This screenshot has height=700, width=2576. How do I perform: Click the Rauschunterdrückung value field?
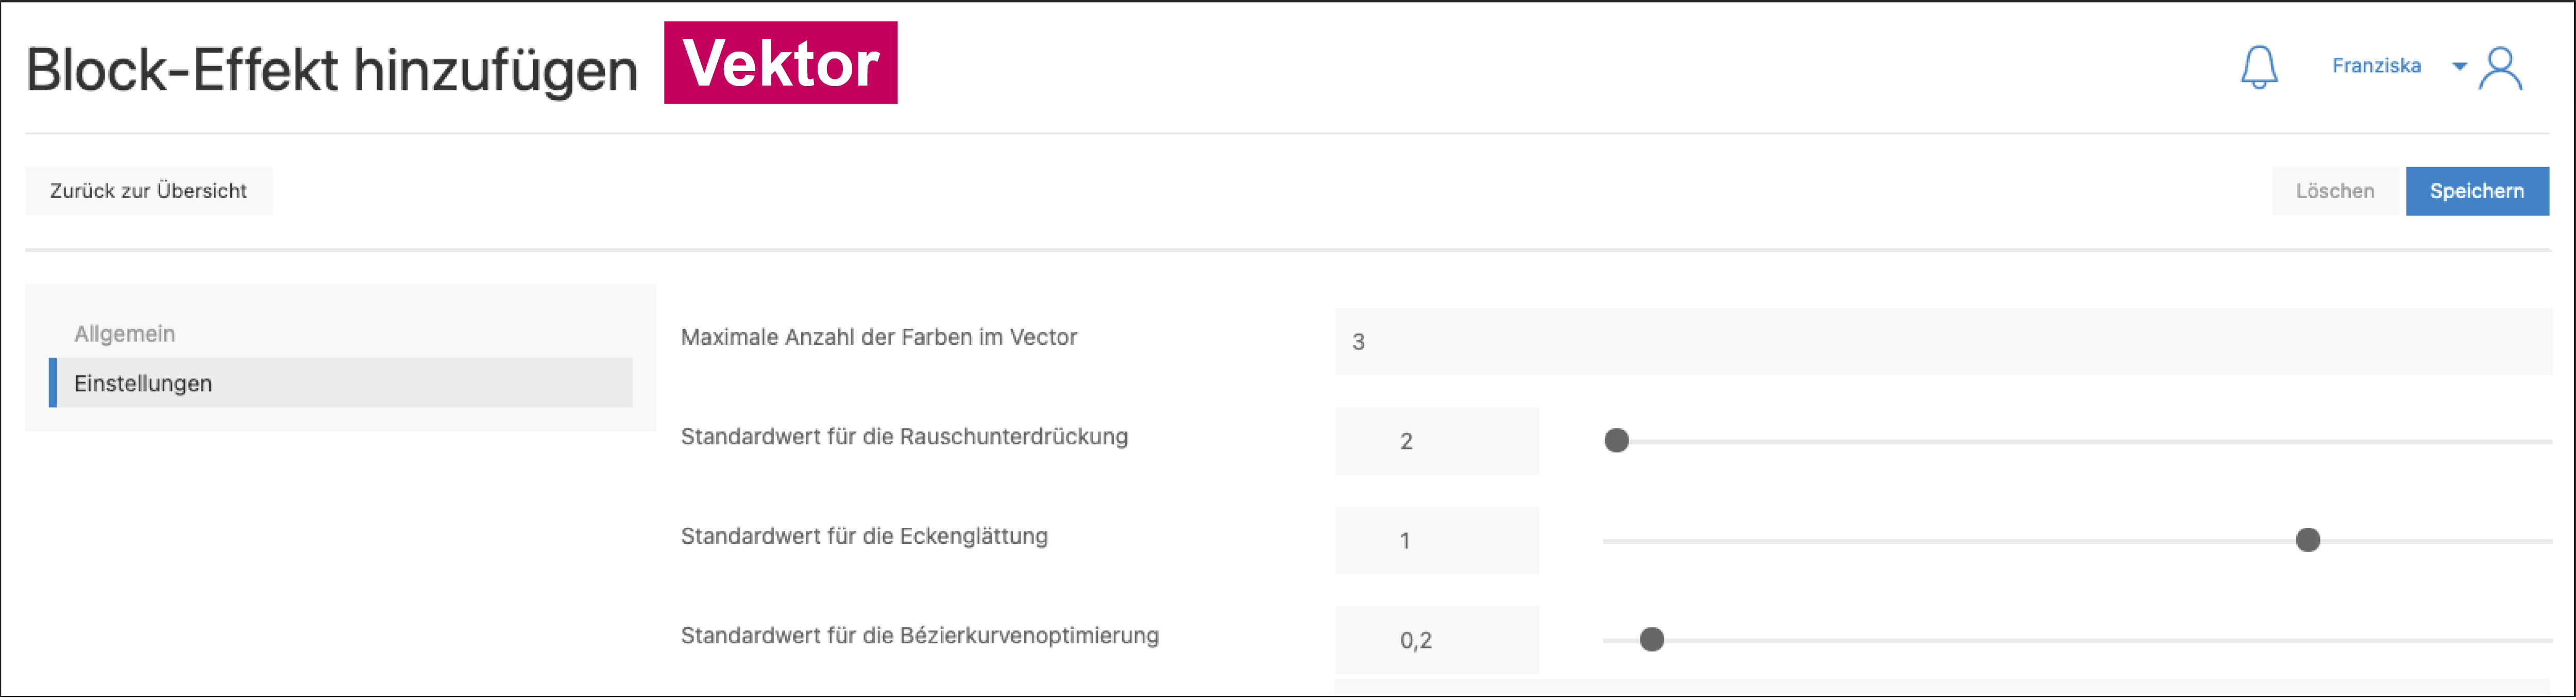pyautogui.click(x=1436, y=441)
